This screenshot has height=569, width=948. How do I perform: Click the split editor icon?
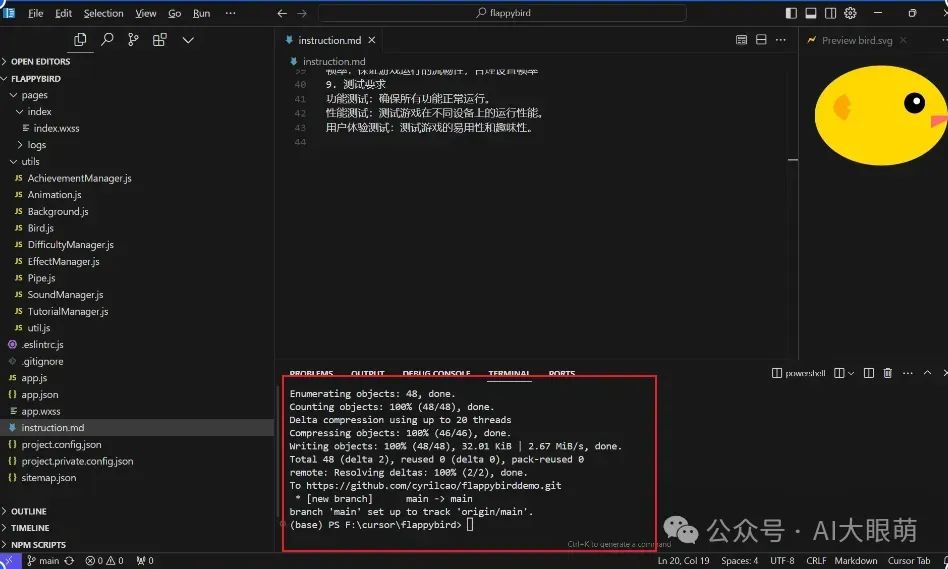point(761,40)
